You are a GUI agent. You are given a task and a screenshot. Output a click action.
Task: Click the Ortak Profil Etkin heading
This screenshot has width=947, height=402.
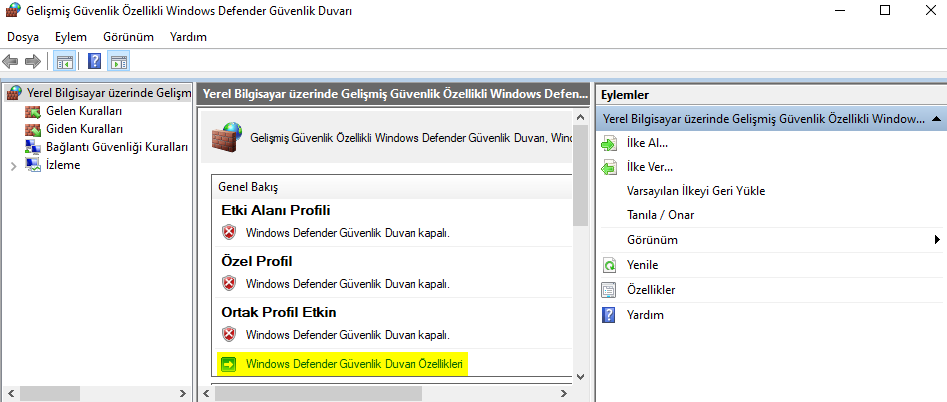click(x=278, y=312)
